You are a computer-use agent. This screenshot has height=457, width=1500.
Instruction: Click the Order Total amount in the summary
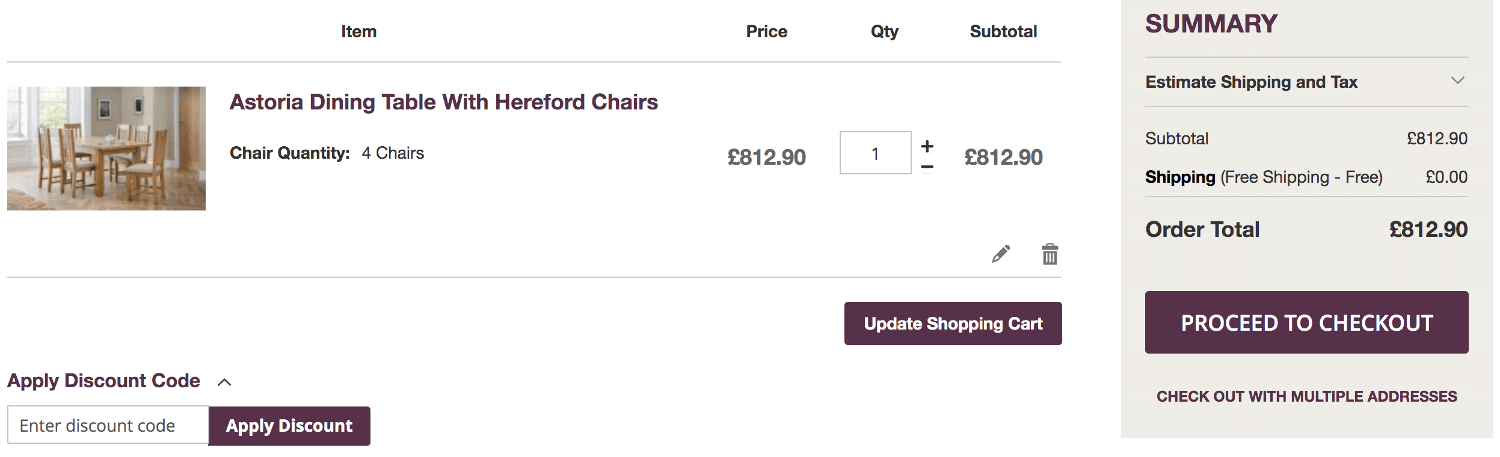[1428, 230]
